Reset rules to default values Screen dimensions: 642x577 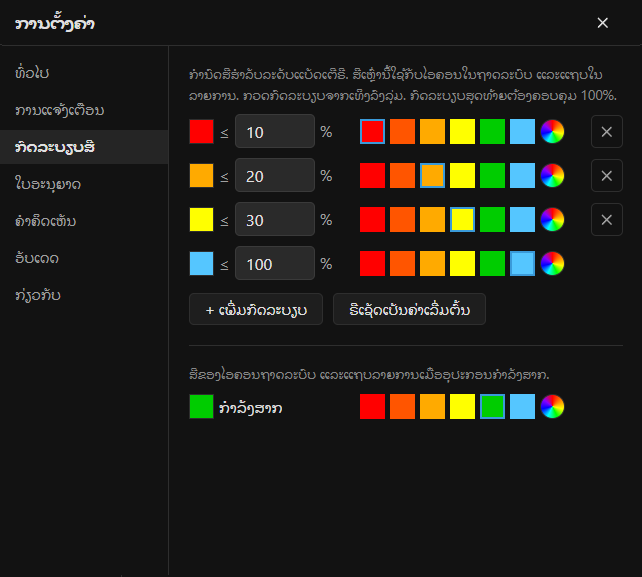click(409, 309)
